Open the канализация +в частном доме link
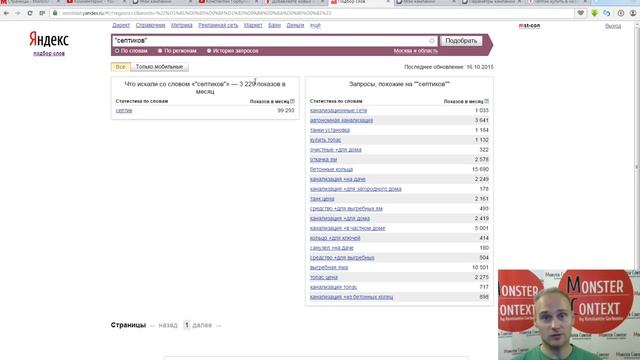 (347, 228)
